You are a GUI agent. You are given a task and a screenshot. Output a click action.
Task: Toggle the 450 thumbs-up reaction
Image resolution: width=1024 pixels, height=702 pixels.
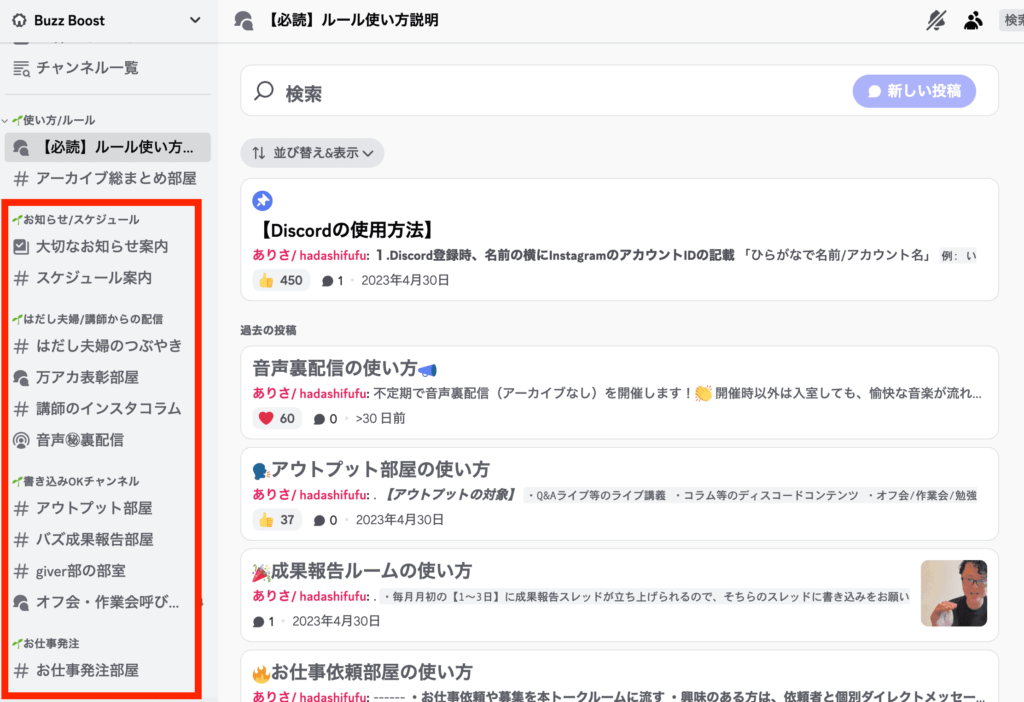click(x=280, y=280)
